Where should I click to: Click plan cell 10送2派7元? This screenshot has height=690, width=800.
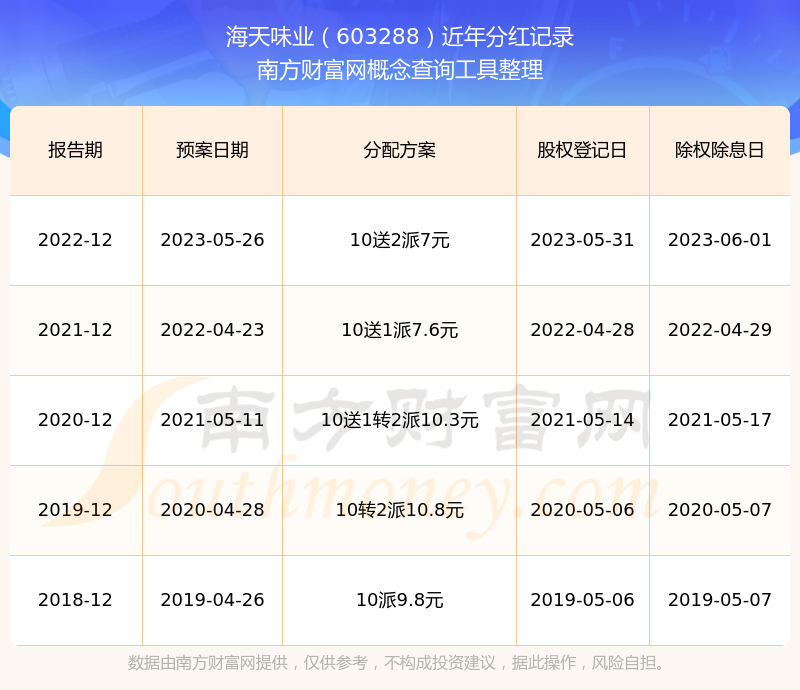399,240
